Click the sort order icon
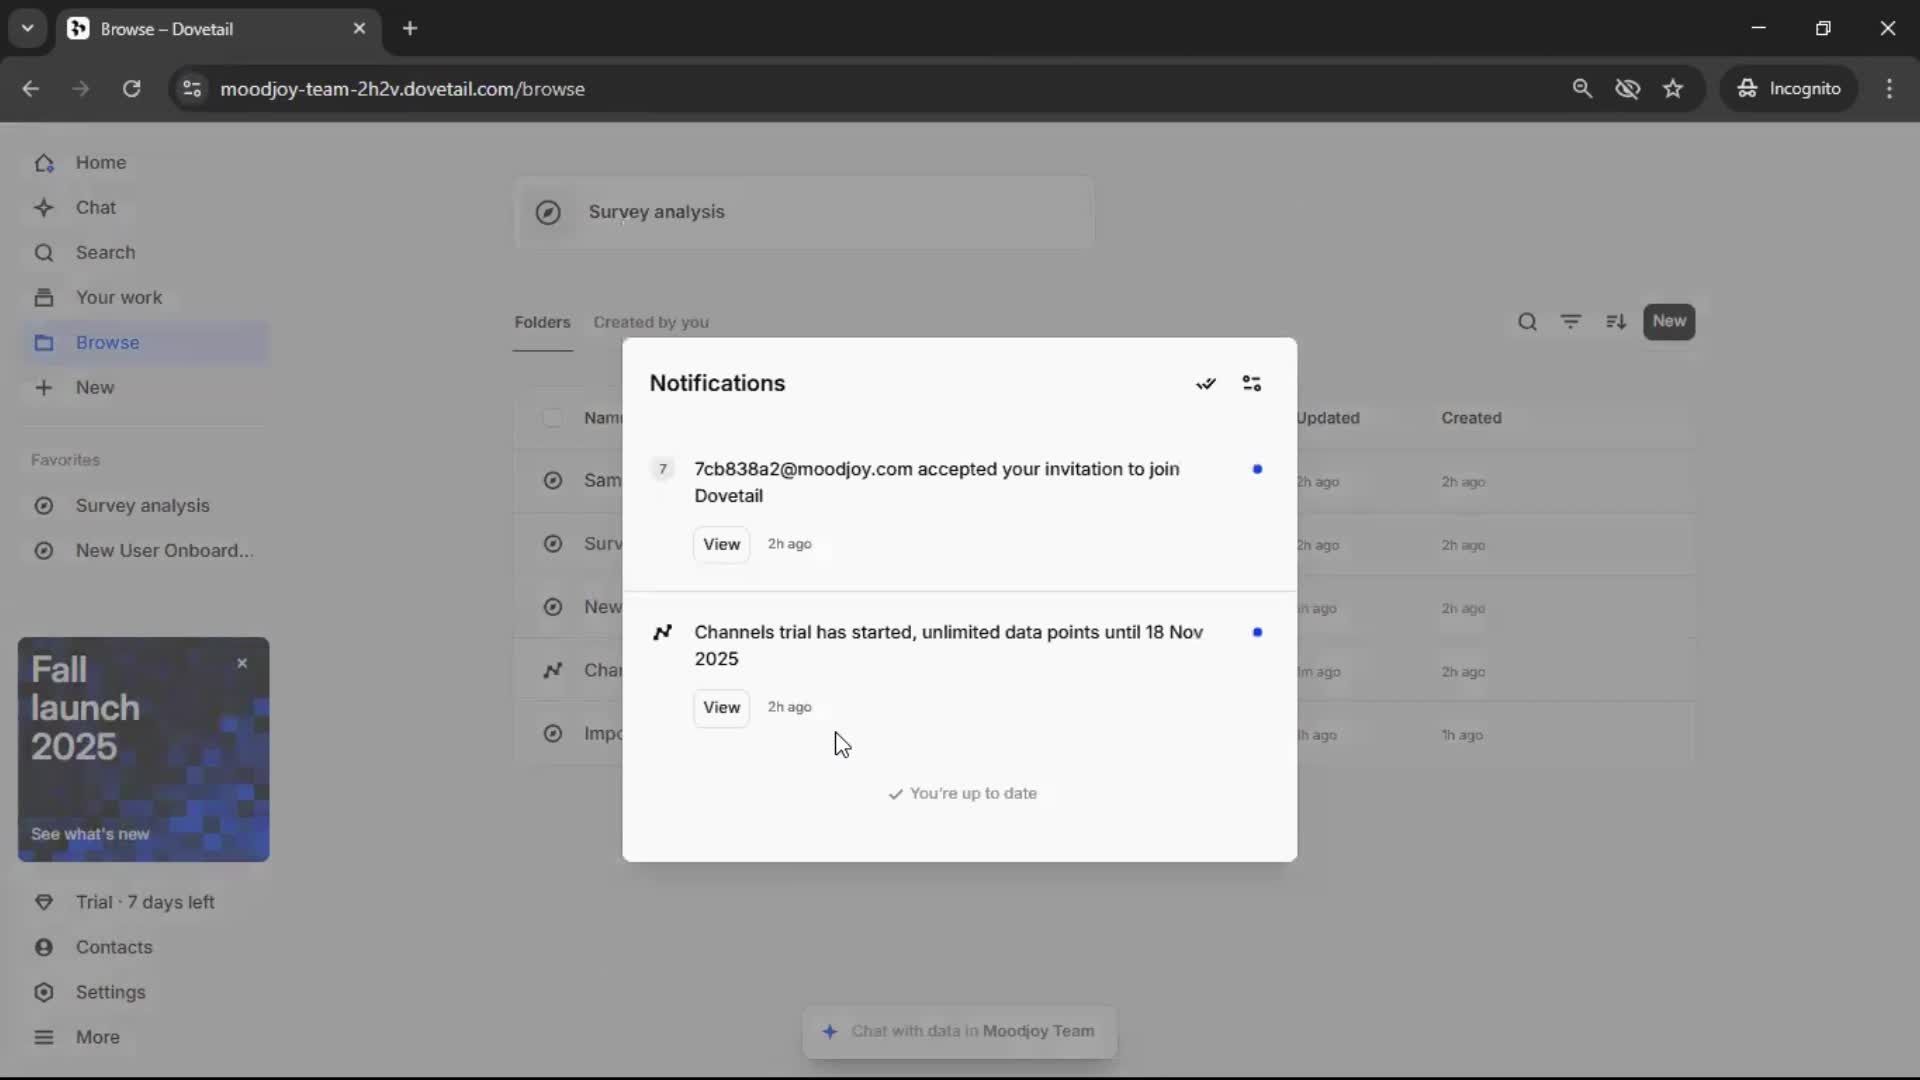Screen dimensions: 1920x1080 [x=1616, y=322]
